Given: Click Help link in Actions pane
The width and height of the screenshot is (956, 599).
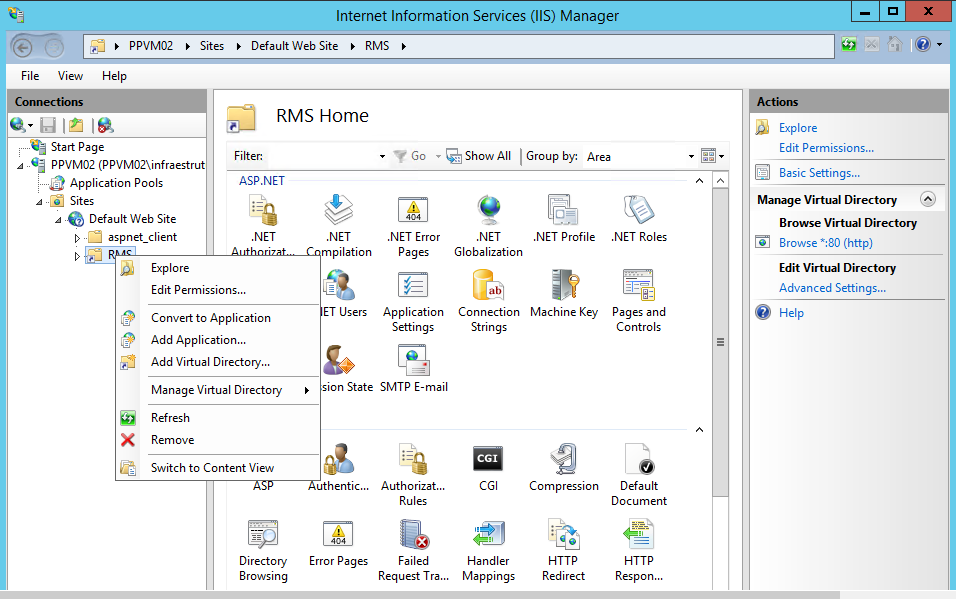Looking at the screenshot, I should [x=791, y=313].
